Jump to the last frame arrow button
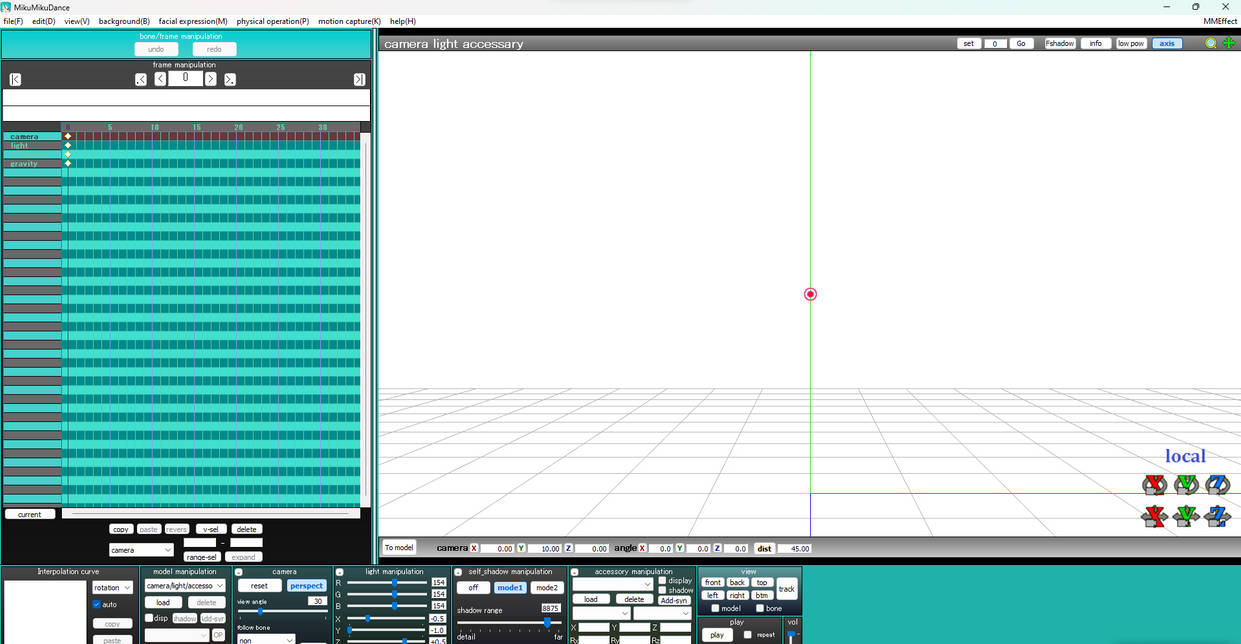 point(359,80)
